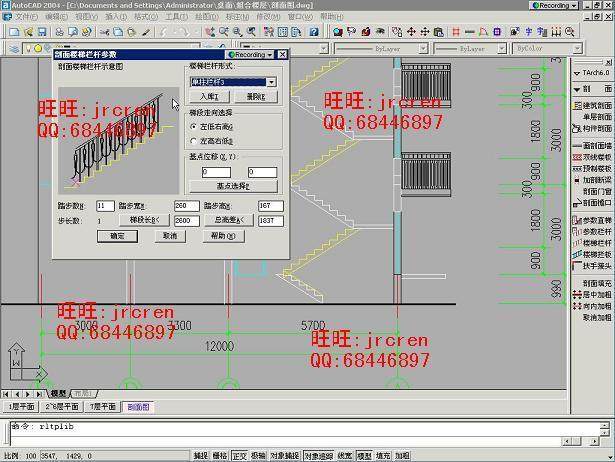Viewport: 615px width, 462px height.
Task: Select 楼梯栏杆 tool in side panel
Action: (592, 243)
